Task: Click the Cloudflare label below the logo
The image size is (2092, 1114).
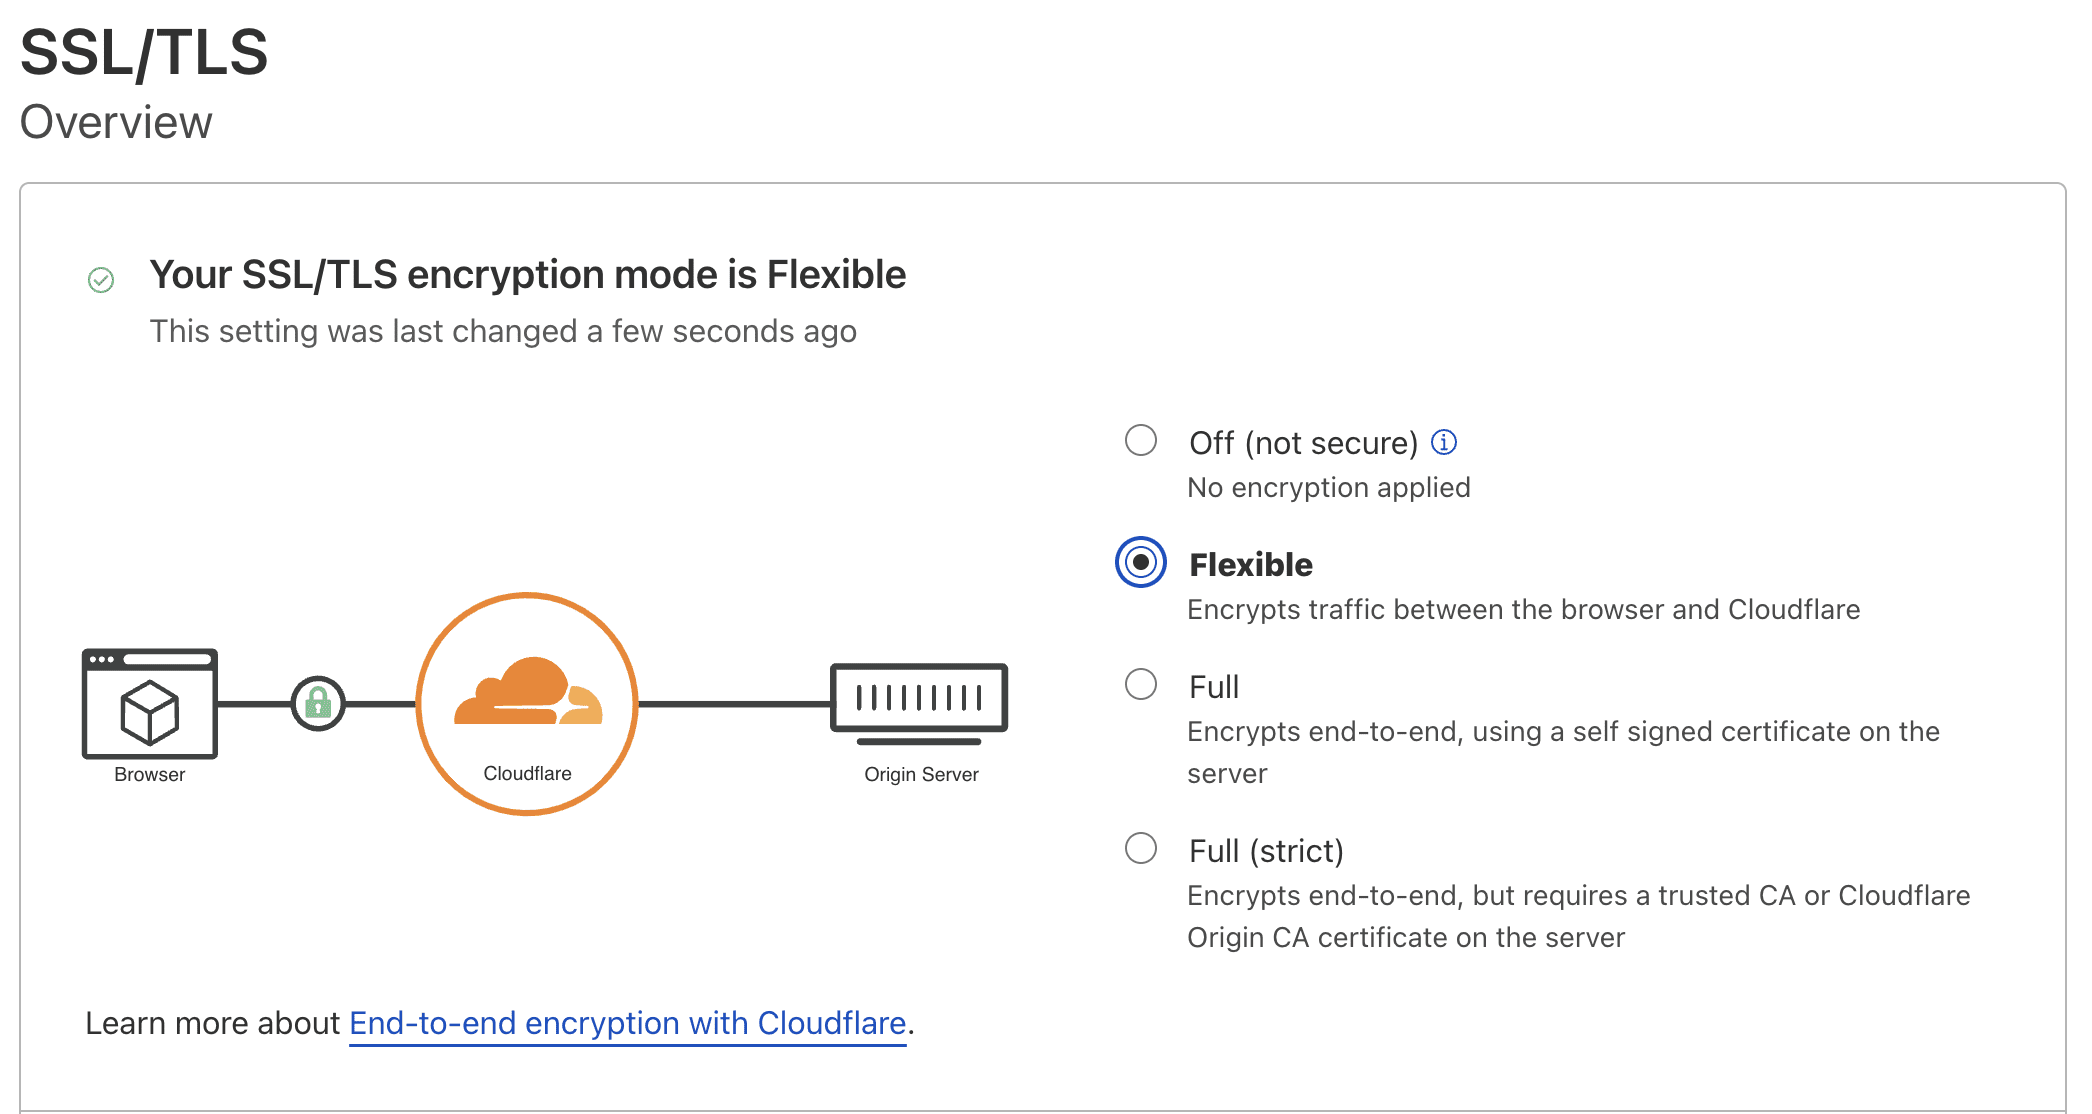Action: point(527,772)
